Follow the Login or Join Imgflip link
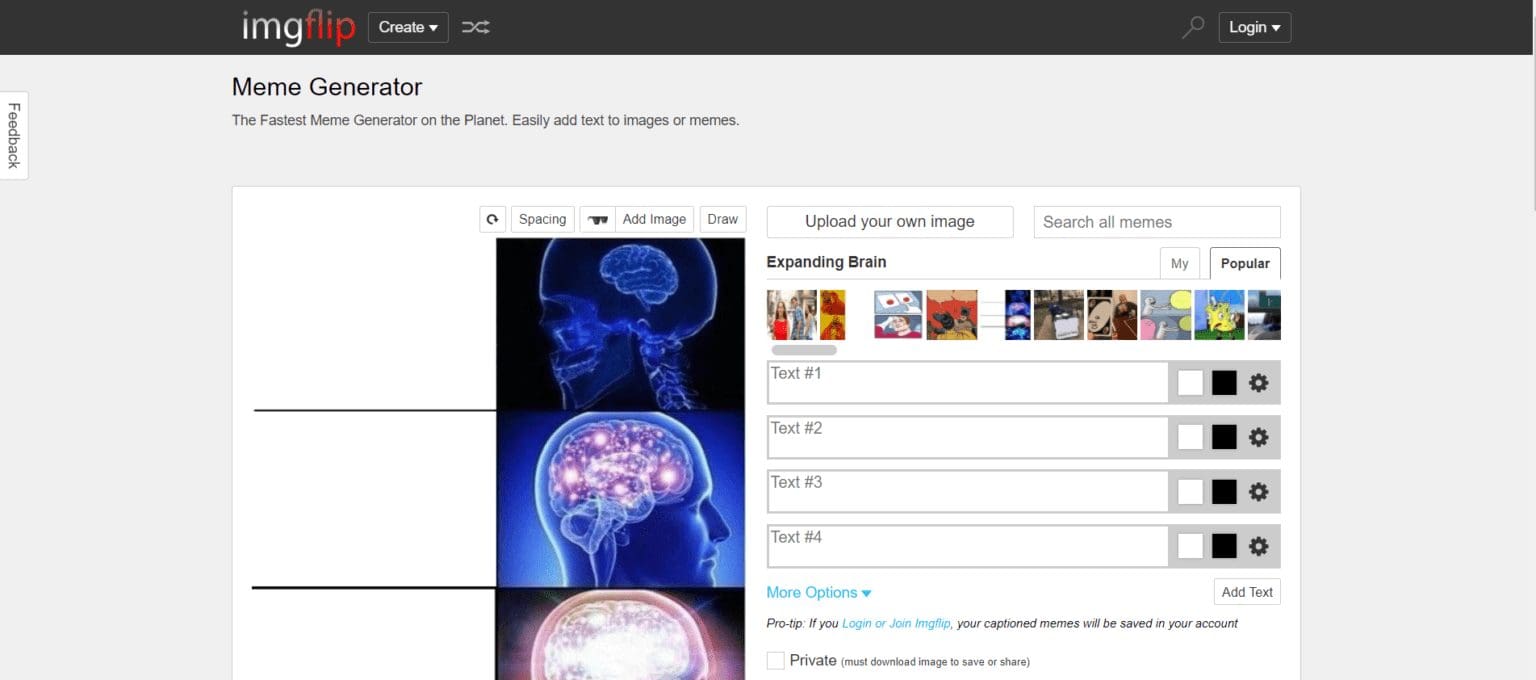1536x680 pixels. pyautogui.click(x=896, y=624)
